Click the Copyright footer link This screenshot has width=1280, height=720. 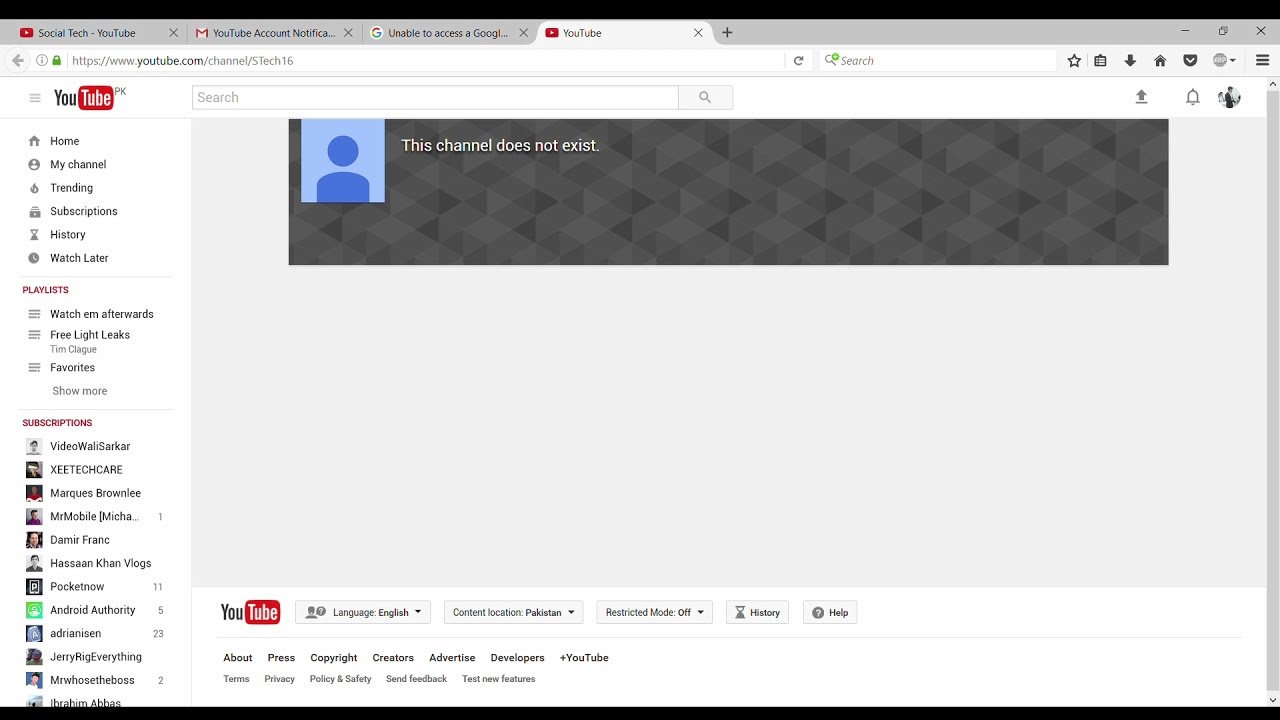tap(334, 658)
